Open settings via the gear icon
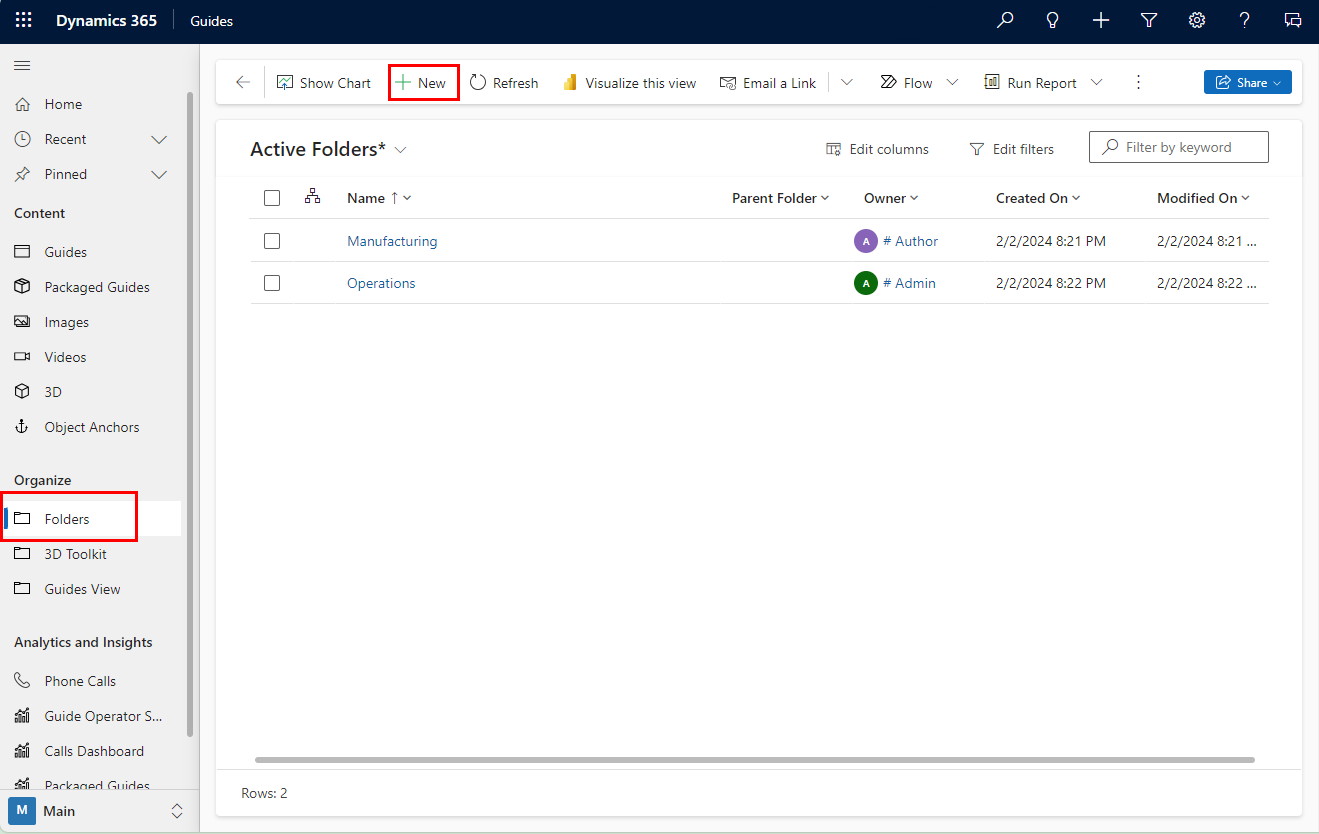This screenshot has height=834, width=1319. pos(1197,20)
